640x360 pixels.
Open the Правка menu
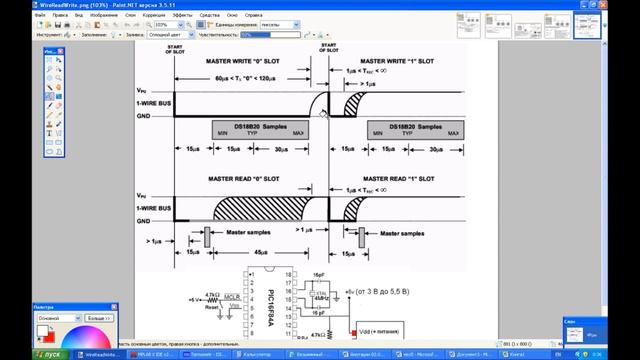[60, 15]
